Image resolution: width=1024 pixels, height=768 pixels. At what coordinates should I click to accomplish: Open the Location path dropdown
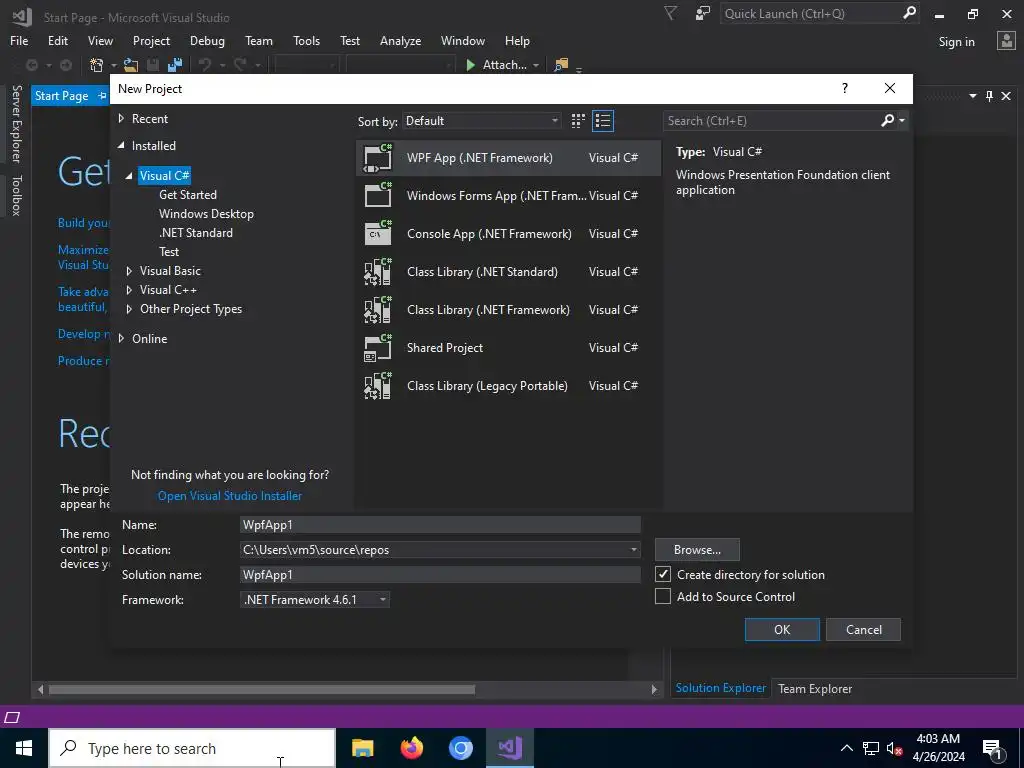click(633, 550)
